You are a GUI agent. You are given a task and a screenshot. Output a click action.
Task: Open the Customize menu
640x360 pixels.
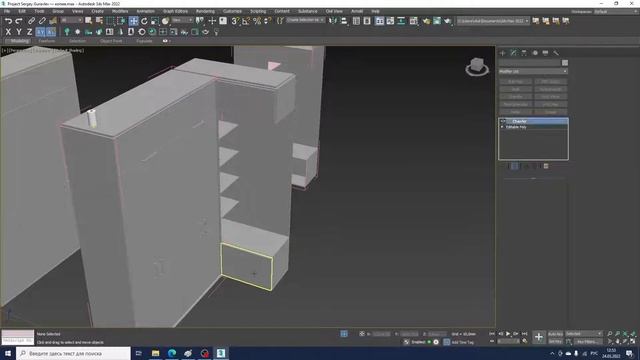(x=232, y=11)
